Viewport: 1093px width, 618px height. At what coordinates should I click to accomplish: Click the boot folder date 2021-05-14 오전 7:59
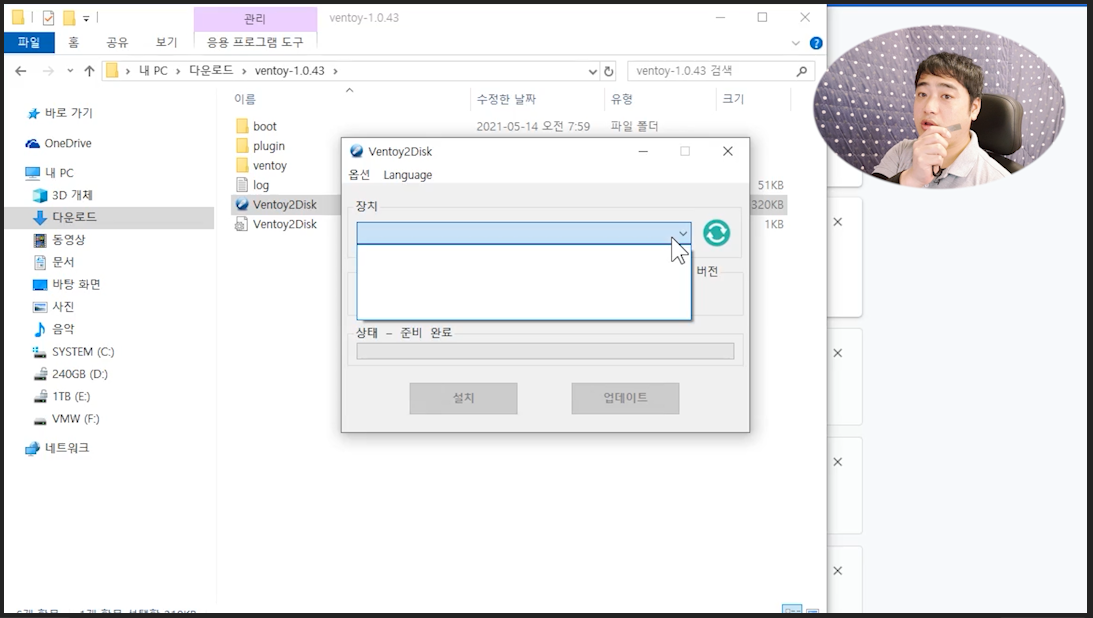click(533, 126)
